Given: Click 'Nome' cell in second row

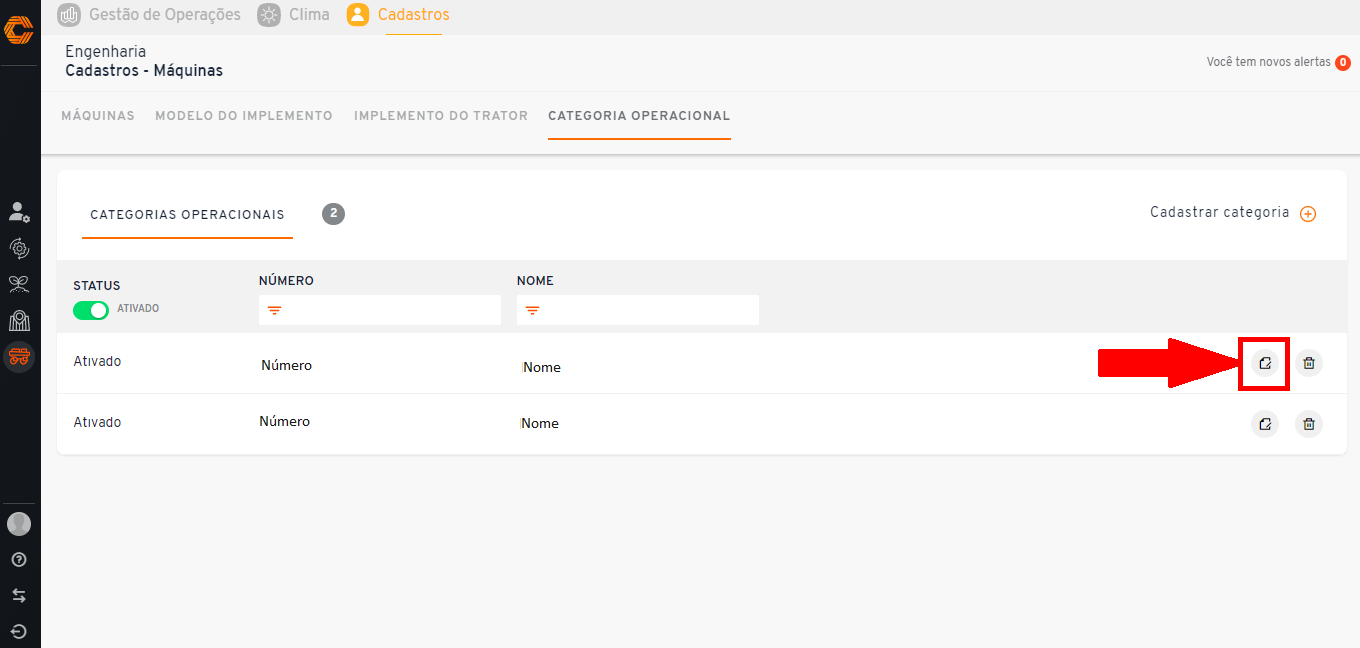Looking at the screenshot, I should click(539, 424).
